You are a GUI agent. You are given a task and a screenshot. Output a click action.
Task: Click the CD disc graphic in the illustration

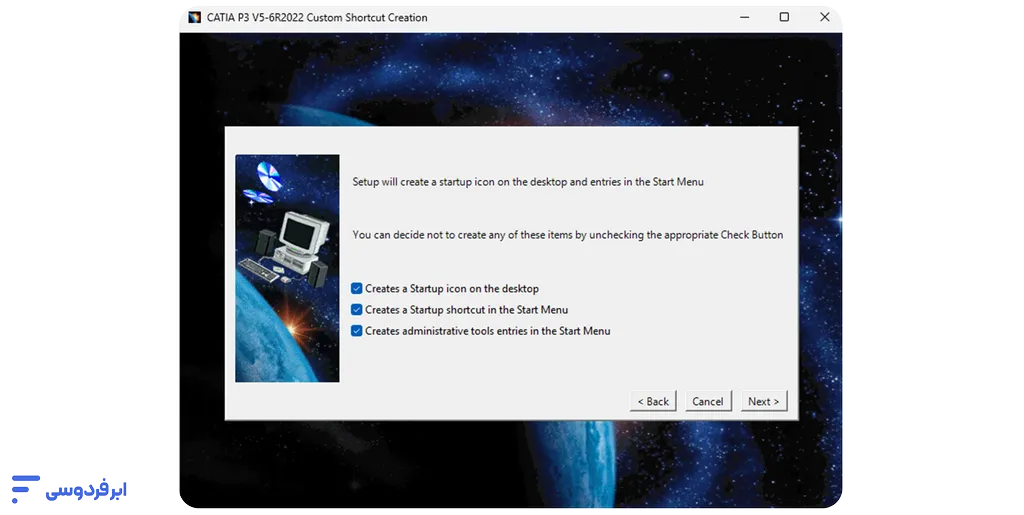click(268, 177)
